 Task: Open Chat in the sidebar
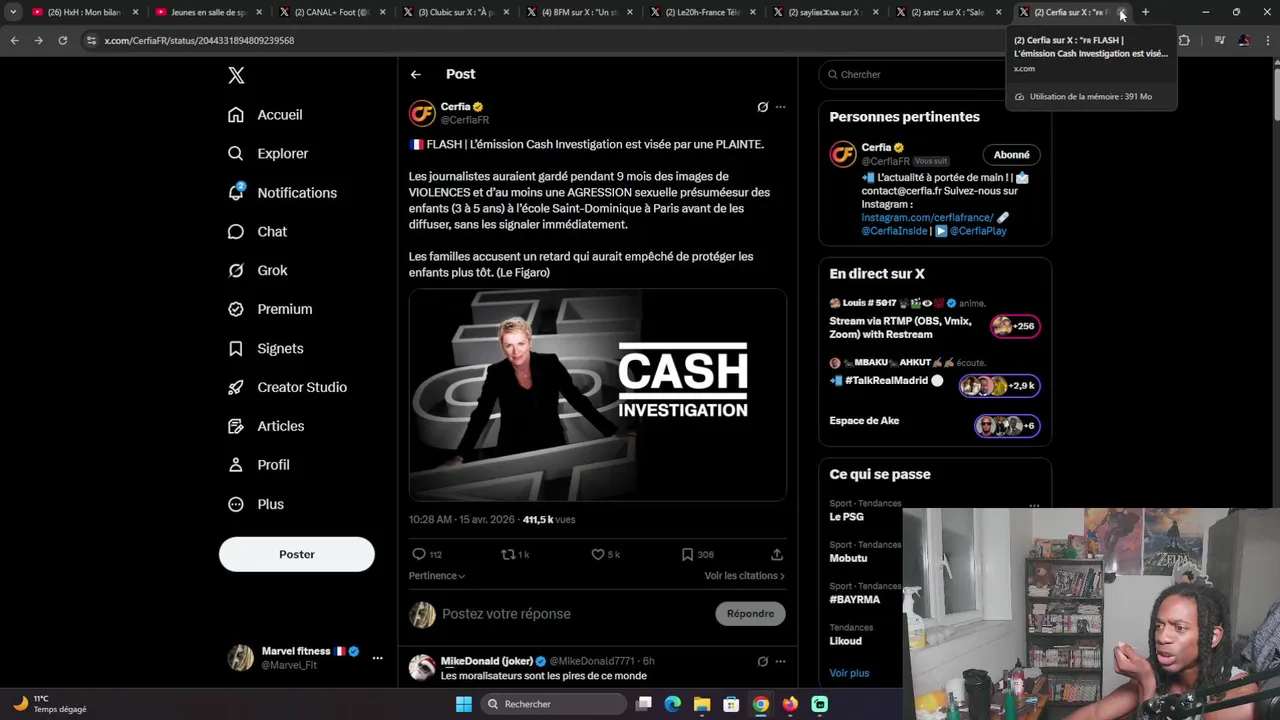point(257,232)
